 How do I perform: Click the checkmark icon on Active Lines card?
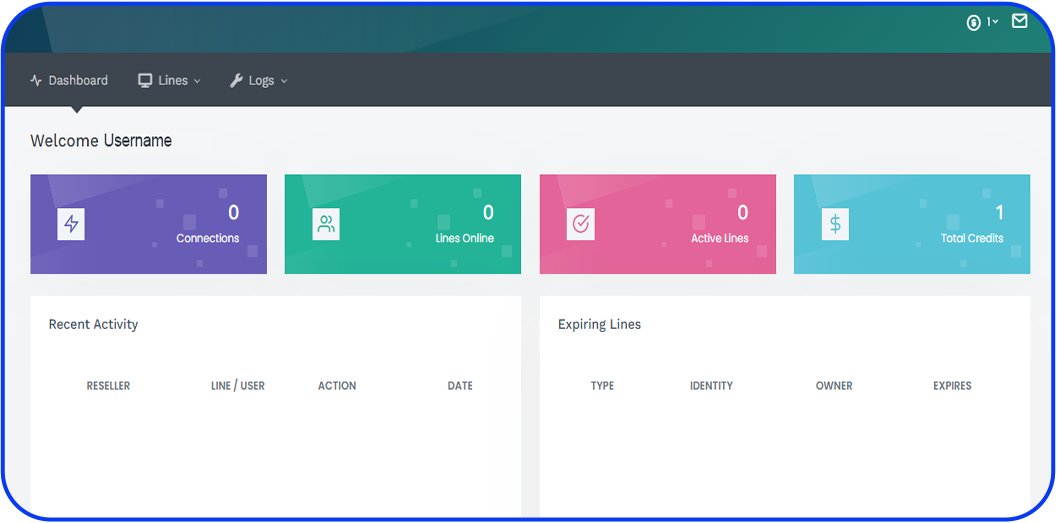click(580, 224)
